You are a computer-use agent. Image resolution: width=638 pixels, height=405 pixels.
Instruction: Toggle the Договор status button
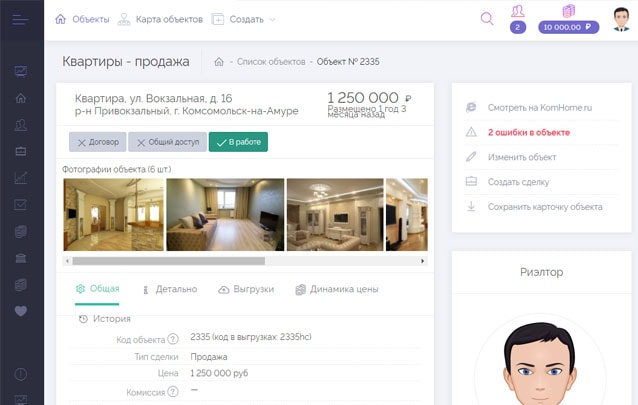coord(98,142)
